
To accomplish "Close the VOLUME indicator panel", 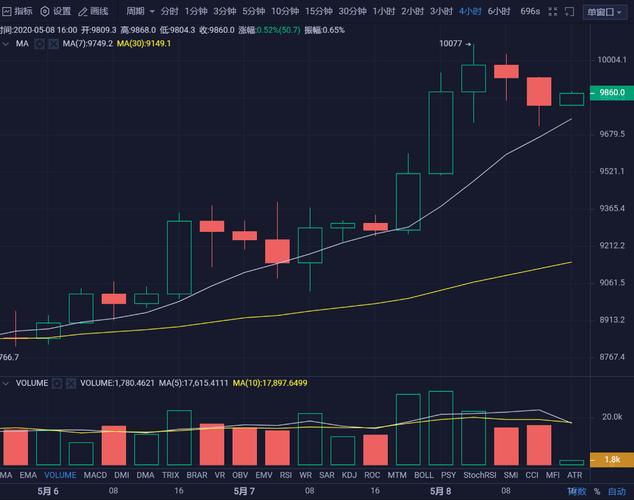I will pos(71,382).
